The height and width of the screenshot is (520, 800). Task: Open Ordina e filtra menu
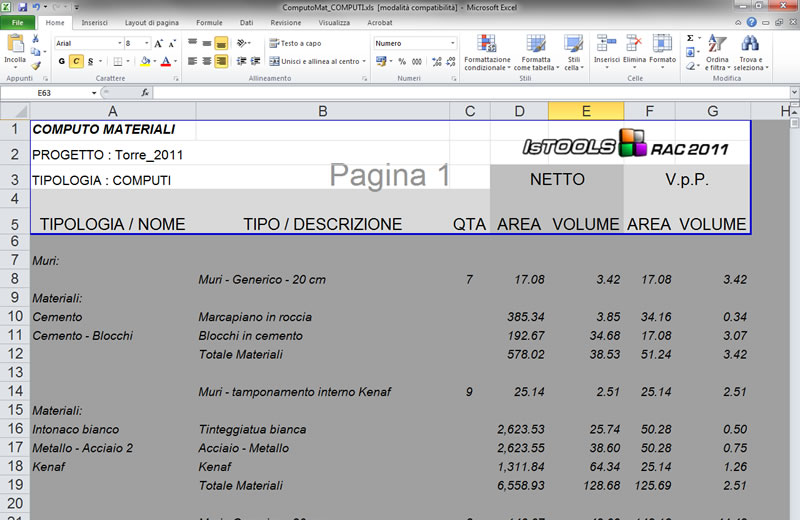click(x=717, y=53)
